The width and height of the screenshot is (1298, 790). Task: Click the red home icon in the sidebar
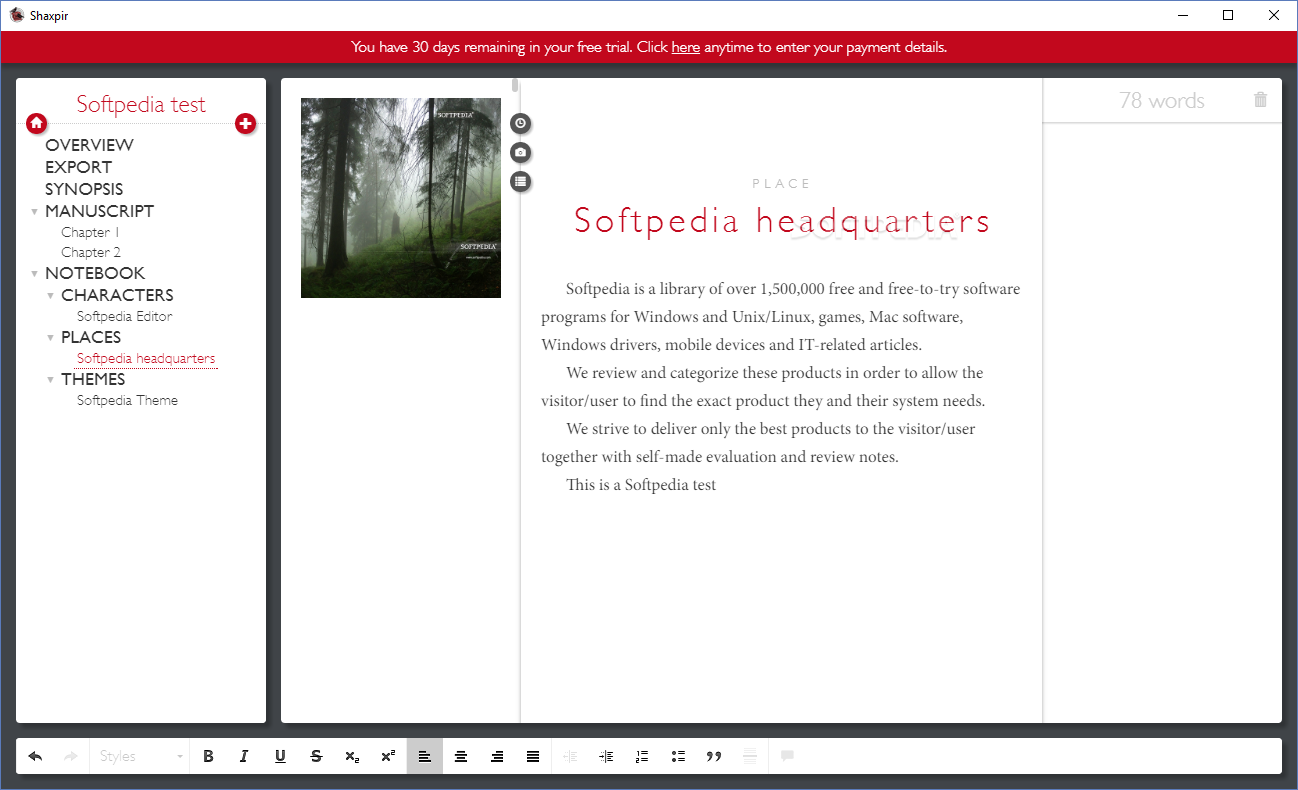point(36,123)
